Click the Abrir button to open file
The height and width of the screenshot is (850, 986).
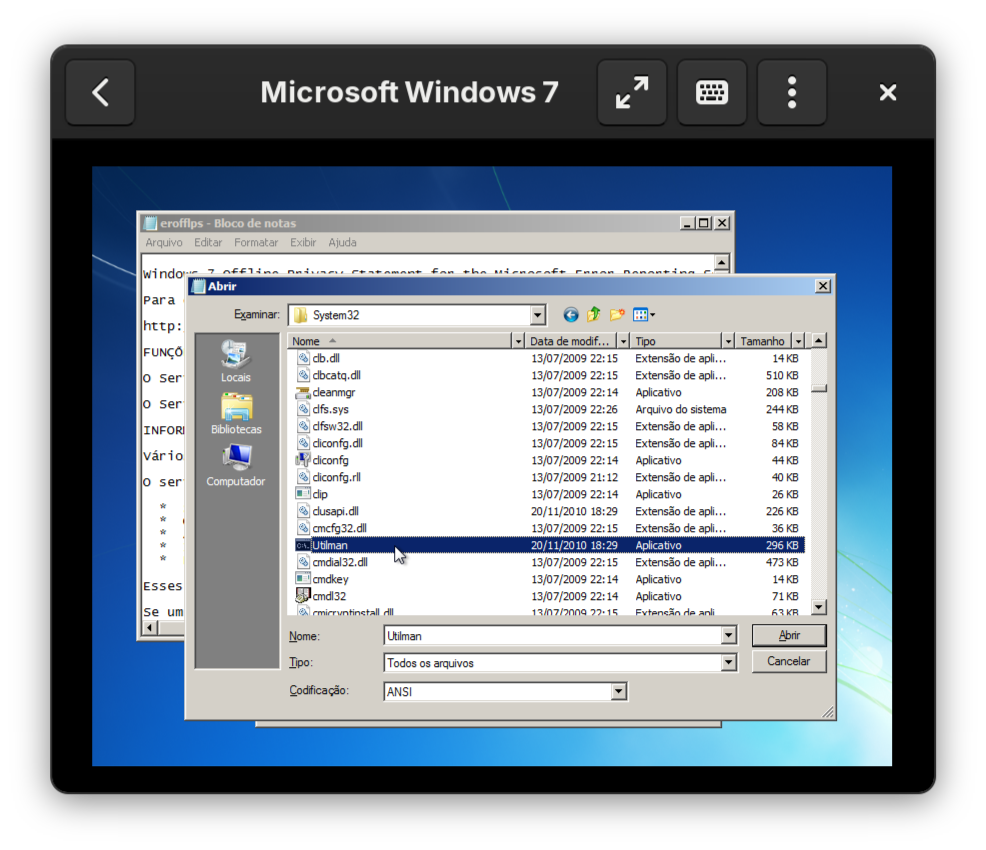[x=789, y=636]
